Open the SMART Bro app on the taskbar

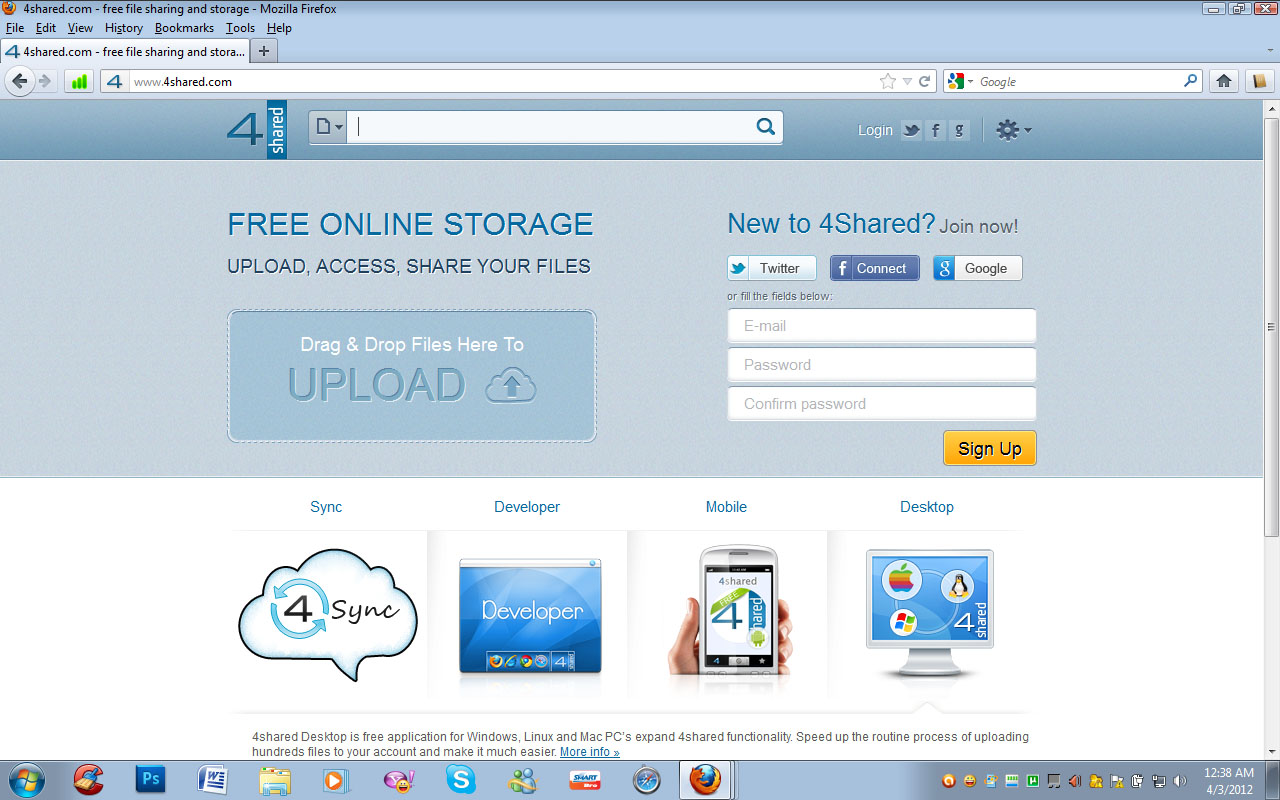coord(585,779)
